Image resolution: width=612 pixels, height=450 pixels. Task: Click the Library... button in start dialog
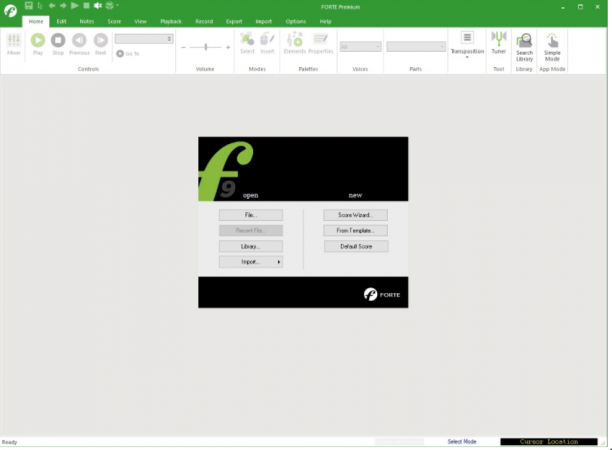[251, 246]
